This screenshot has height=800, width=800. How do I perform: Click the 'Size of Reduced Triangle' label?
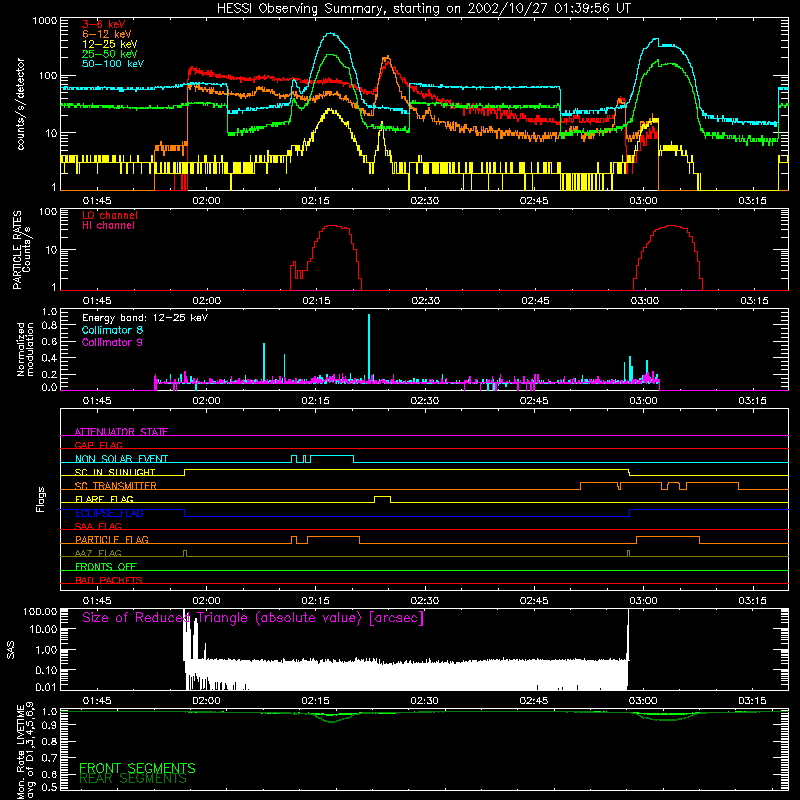tap(253, 618)
